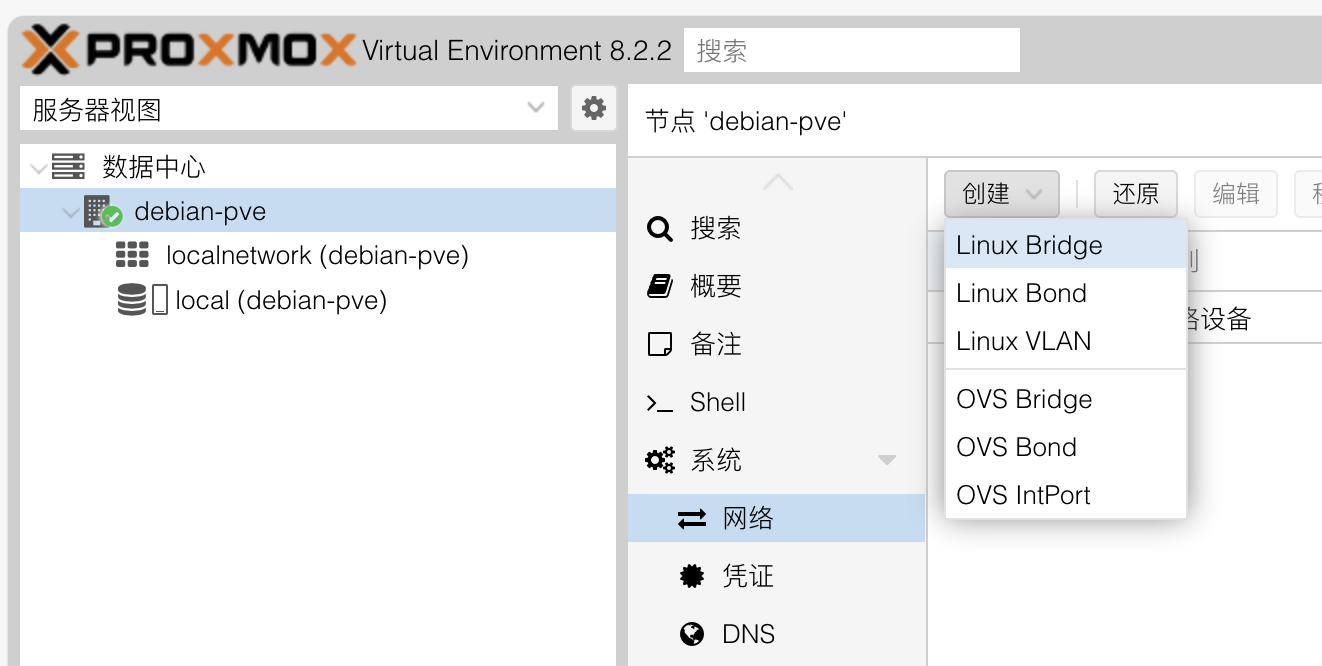Open the 备注 notes menu item
The width and height of the screenshot is (1322, 666).
point(777,345)
